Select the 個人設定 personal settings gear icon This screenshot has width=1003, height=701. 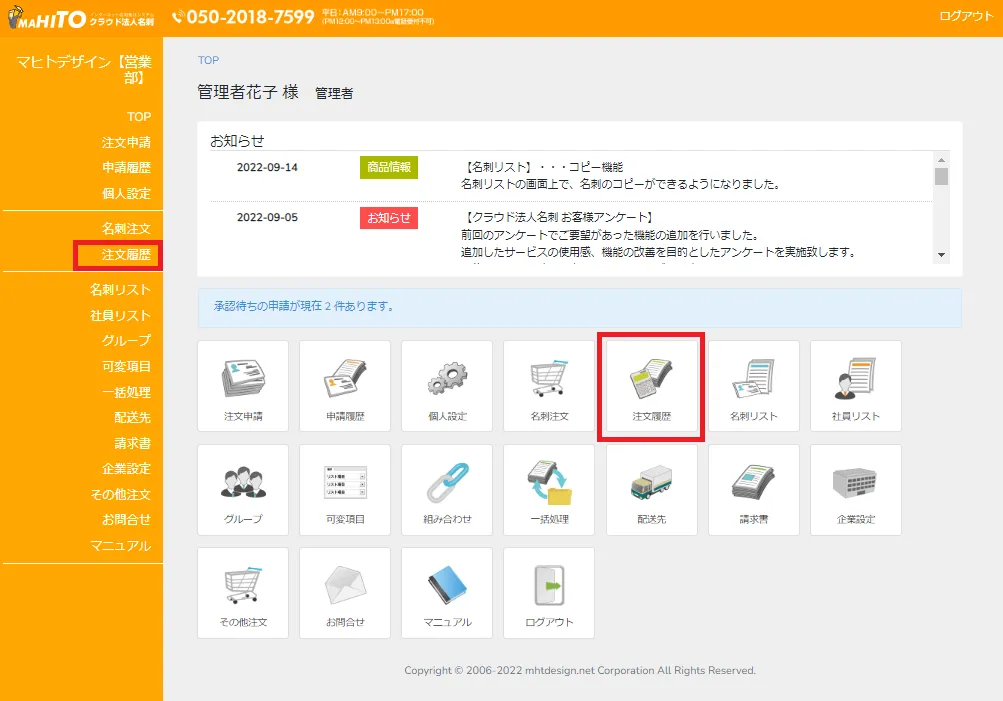446,386
